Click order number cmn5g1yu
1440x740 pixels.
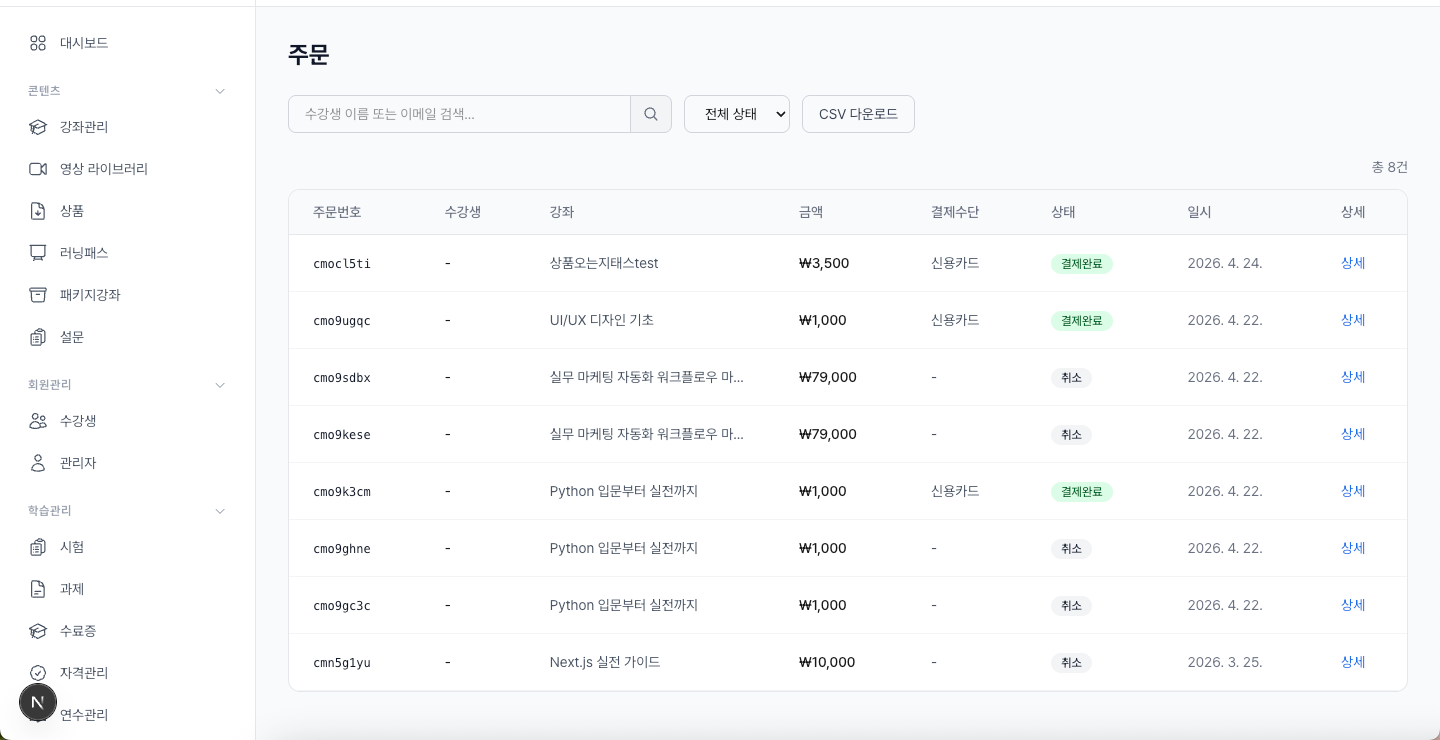[342, 663]
